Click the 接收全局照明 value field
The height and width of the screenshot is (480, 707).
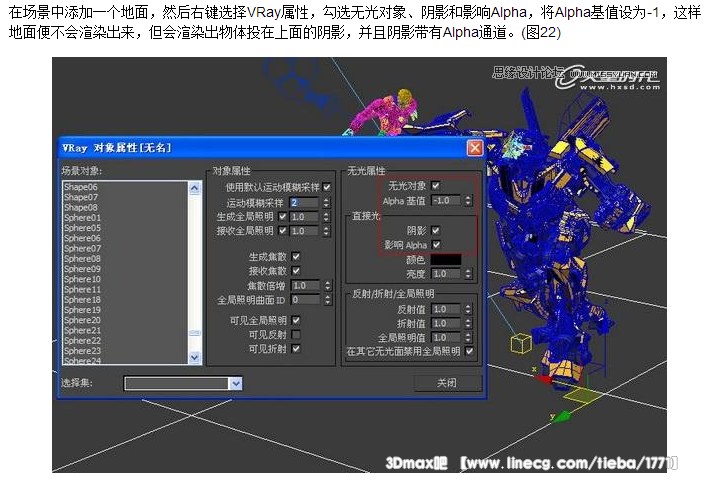[304, 231]
